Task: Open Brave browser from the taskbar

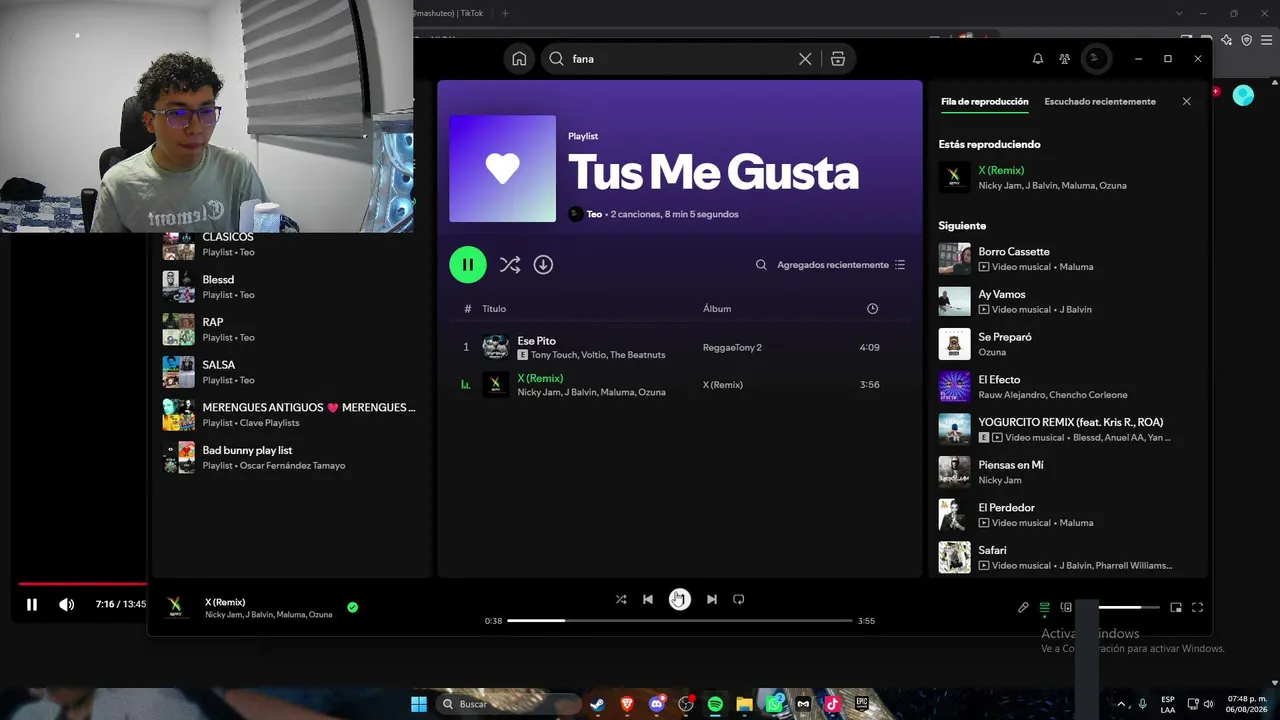Action: [x=627, y=704]
